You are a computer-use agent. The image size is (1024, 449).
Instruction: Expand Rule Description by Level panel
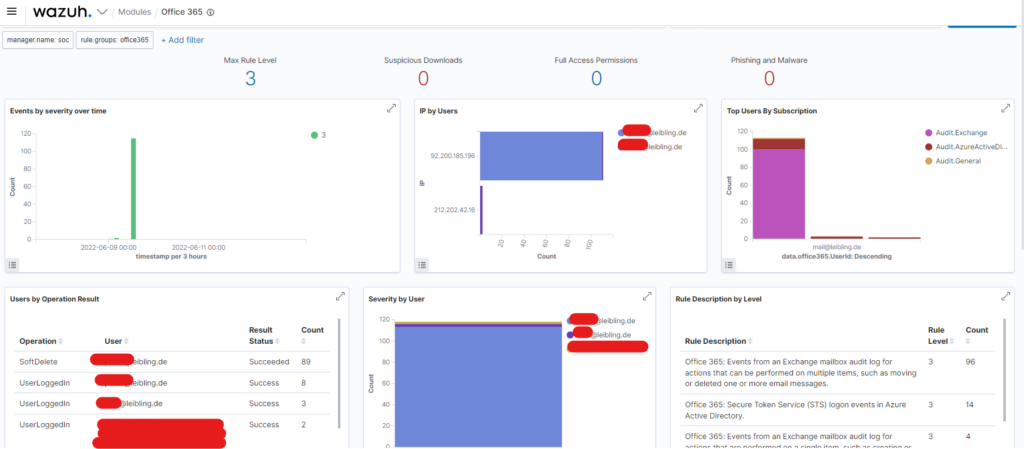click(x=1005, y=296)
